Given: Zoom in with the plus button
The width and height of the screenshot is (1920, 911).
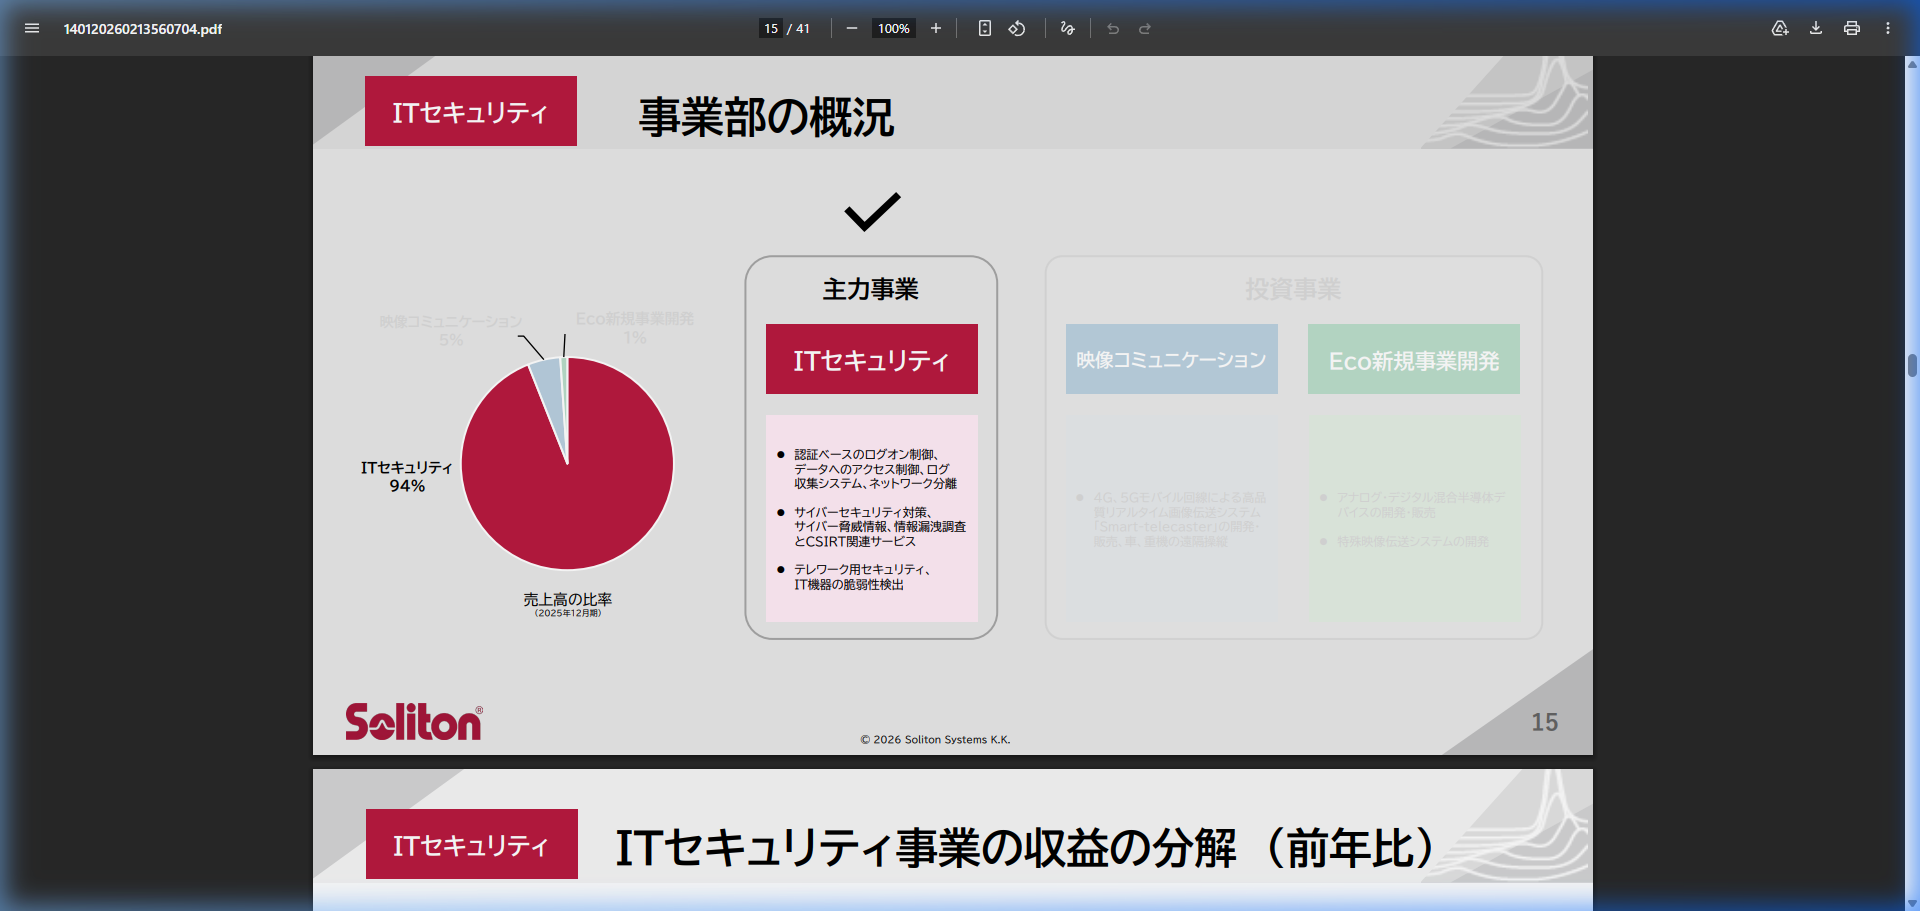Looking at the screenshot, I should pos(935,28).
